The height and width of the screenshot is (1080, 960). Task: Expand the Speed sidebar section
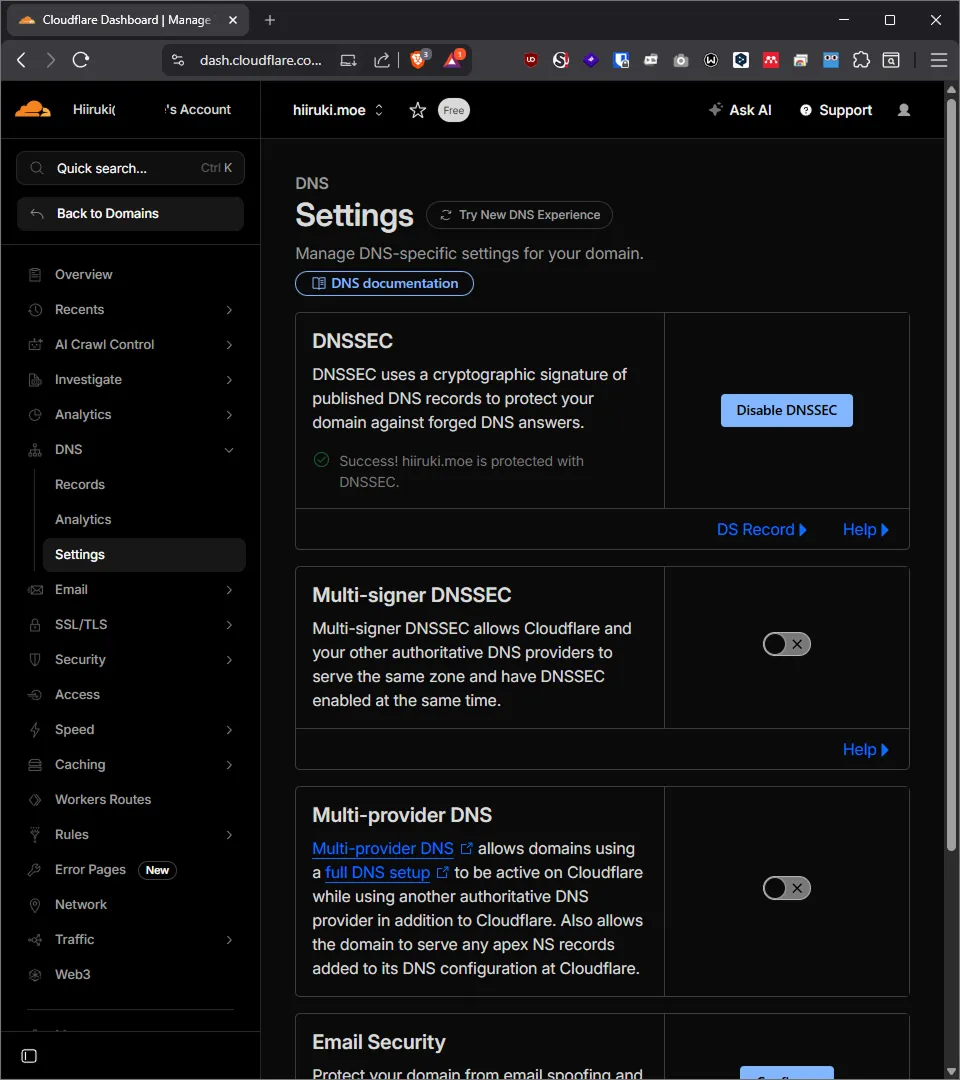point(229,730)
